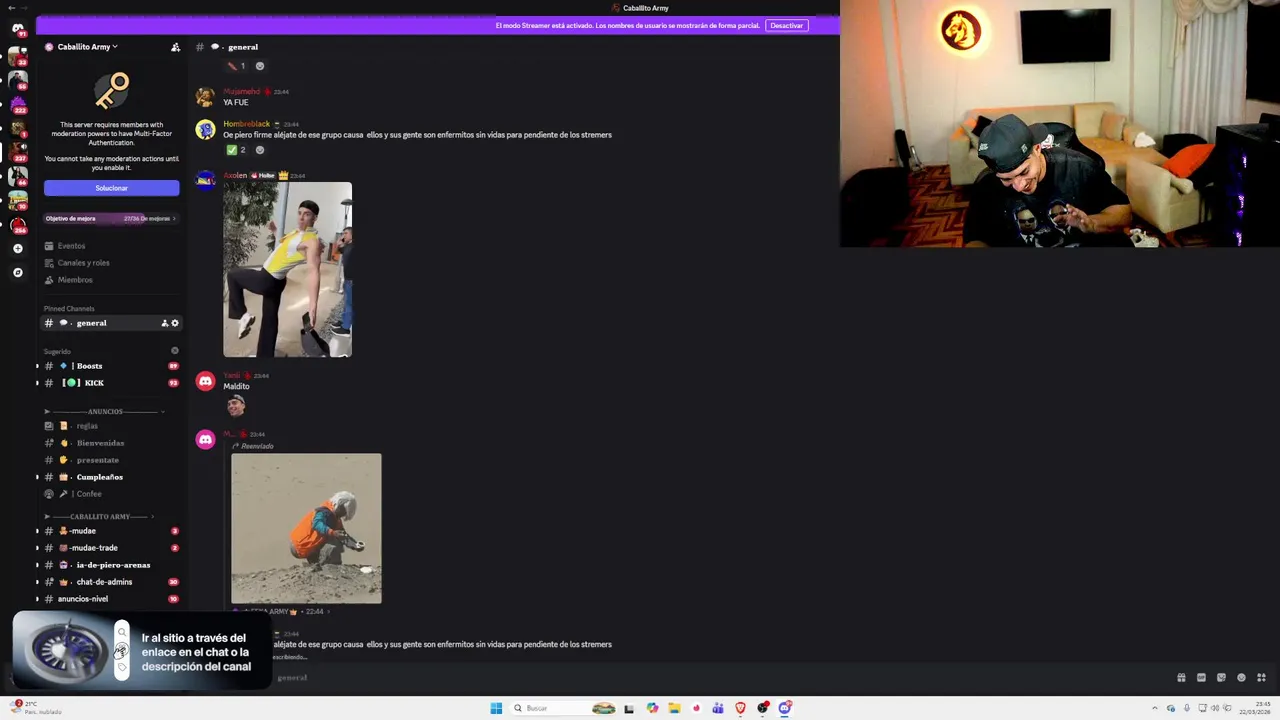Open the KICK channel
Image resolution: width=1280 pixels, height=720 pixels.
point(110,383)
